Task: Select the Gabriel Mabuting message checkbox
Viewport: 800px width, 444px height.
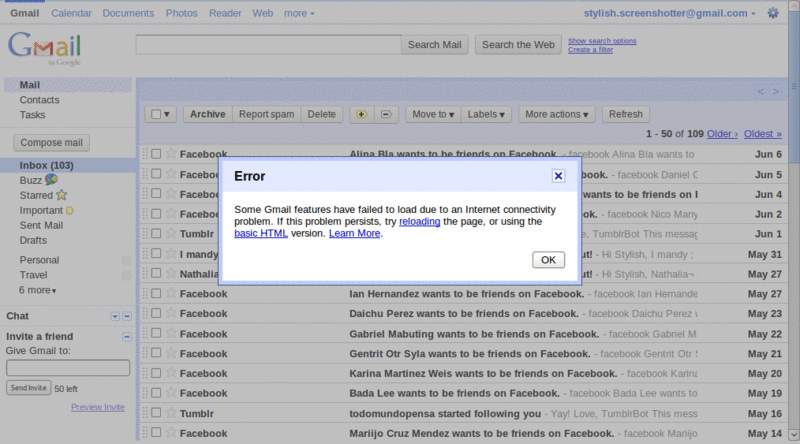Action: pyautogui.click(x=156, y=333)
